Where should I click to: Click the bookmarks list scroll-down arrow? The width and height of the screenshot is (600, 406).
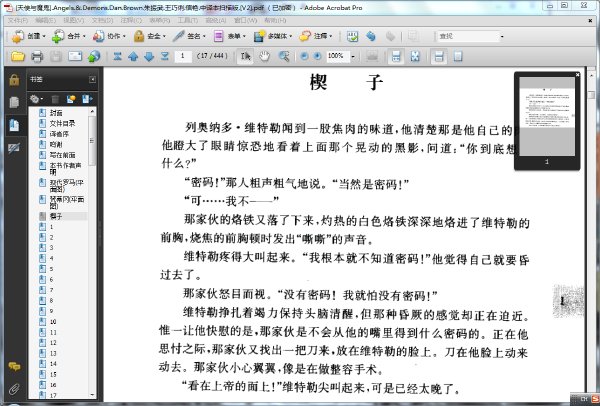(x=92, y=395)
